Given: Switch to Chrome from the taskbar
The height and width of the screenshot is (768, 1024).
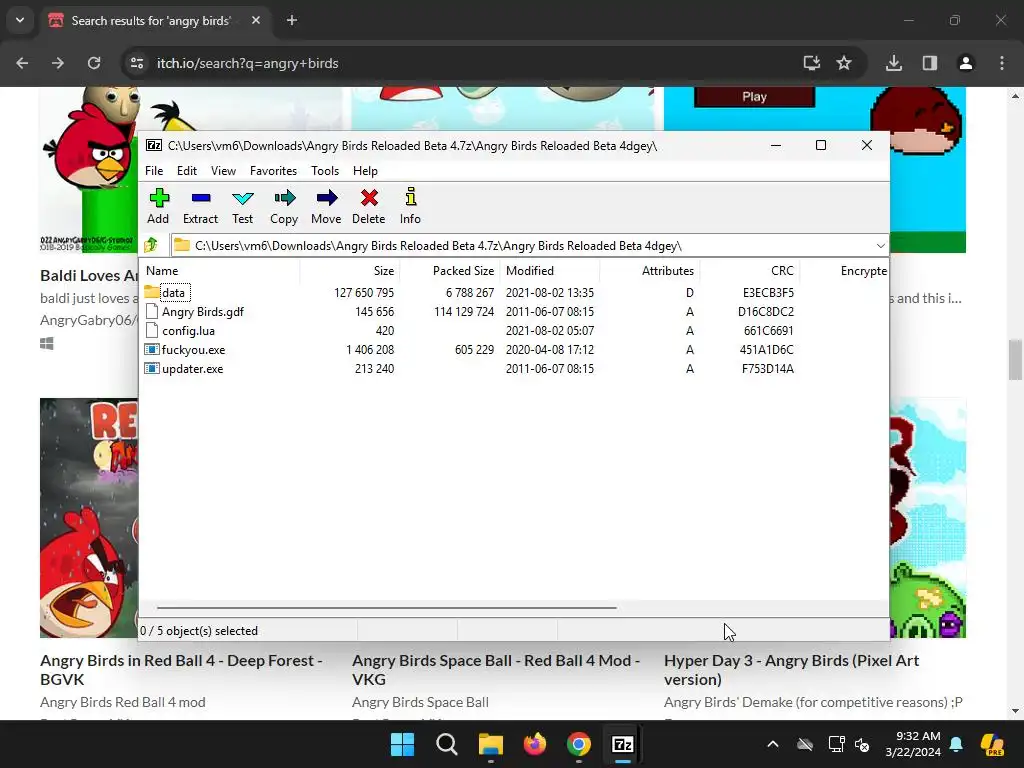Looking at the screenshot, I should click(x=579, y=744).
